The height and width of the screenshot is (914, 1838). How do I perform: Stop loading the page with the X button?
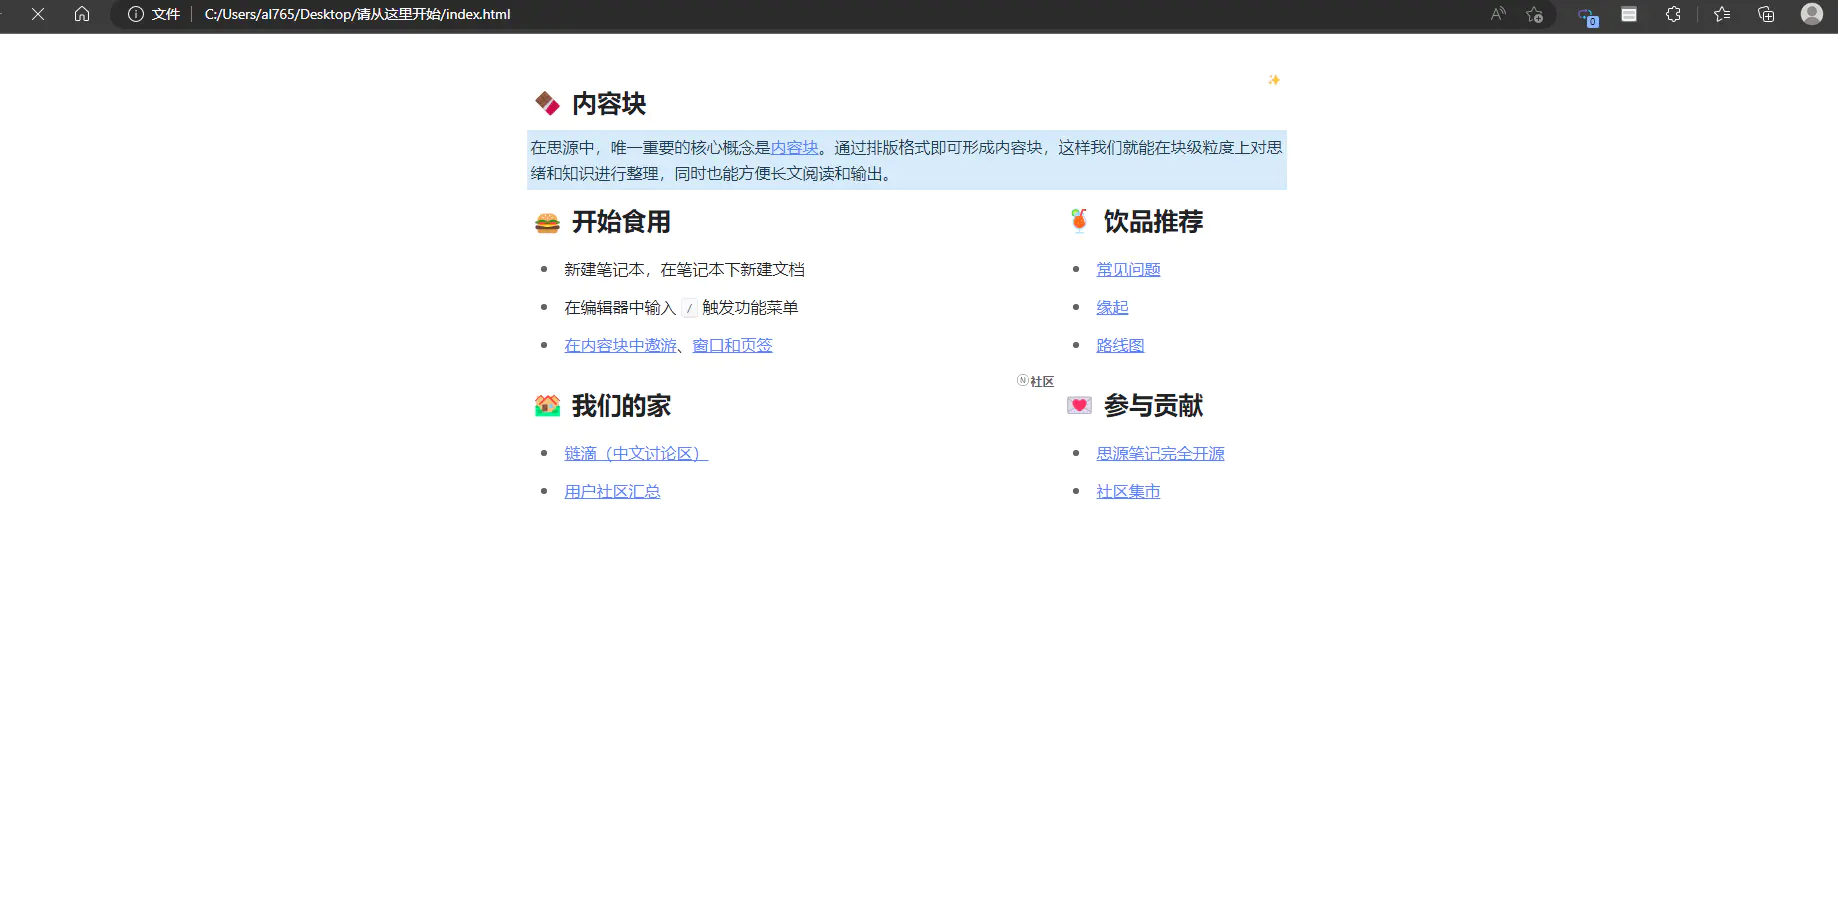(x=38, y=14)
